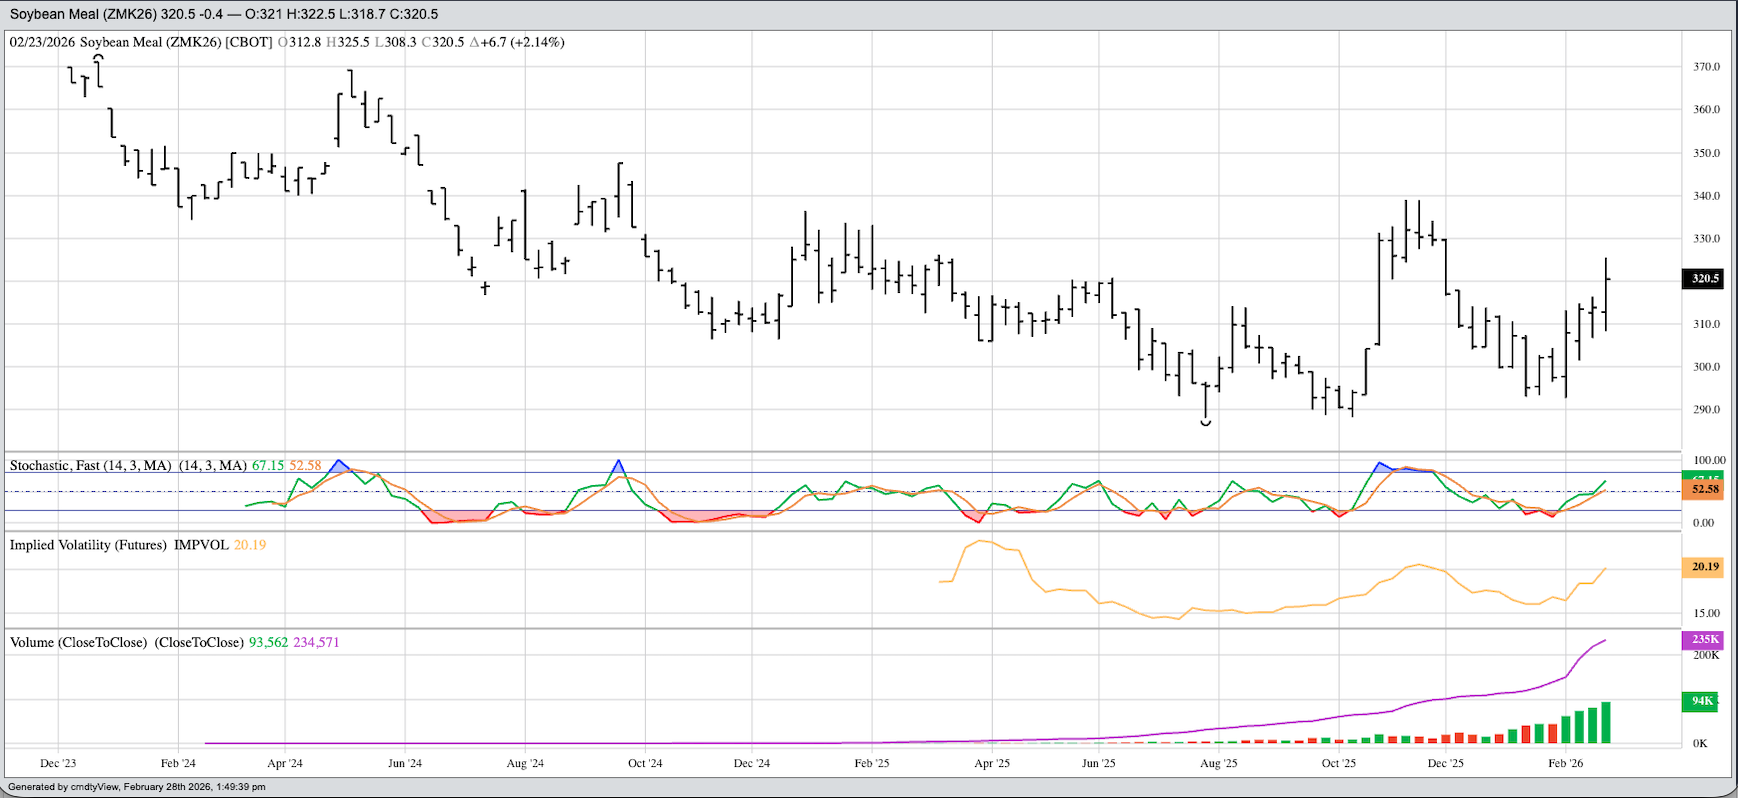Screen dimensions: 1738x798
Task: Select the Stochastic, Fast (14, 3, MA) label
Action: (x=90, y=466)
